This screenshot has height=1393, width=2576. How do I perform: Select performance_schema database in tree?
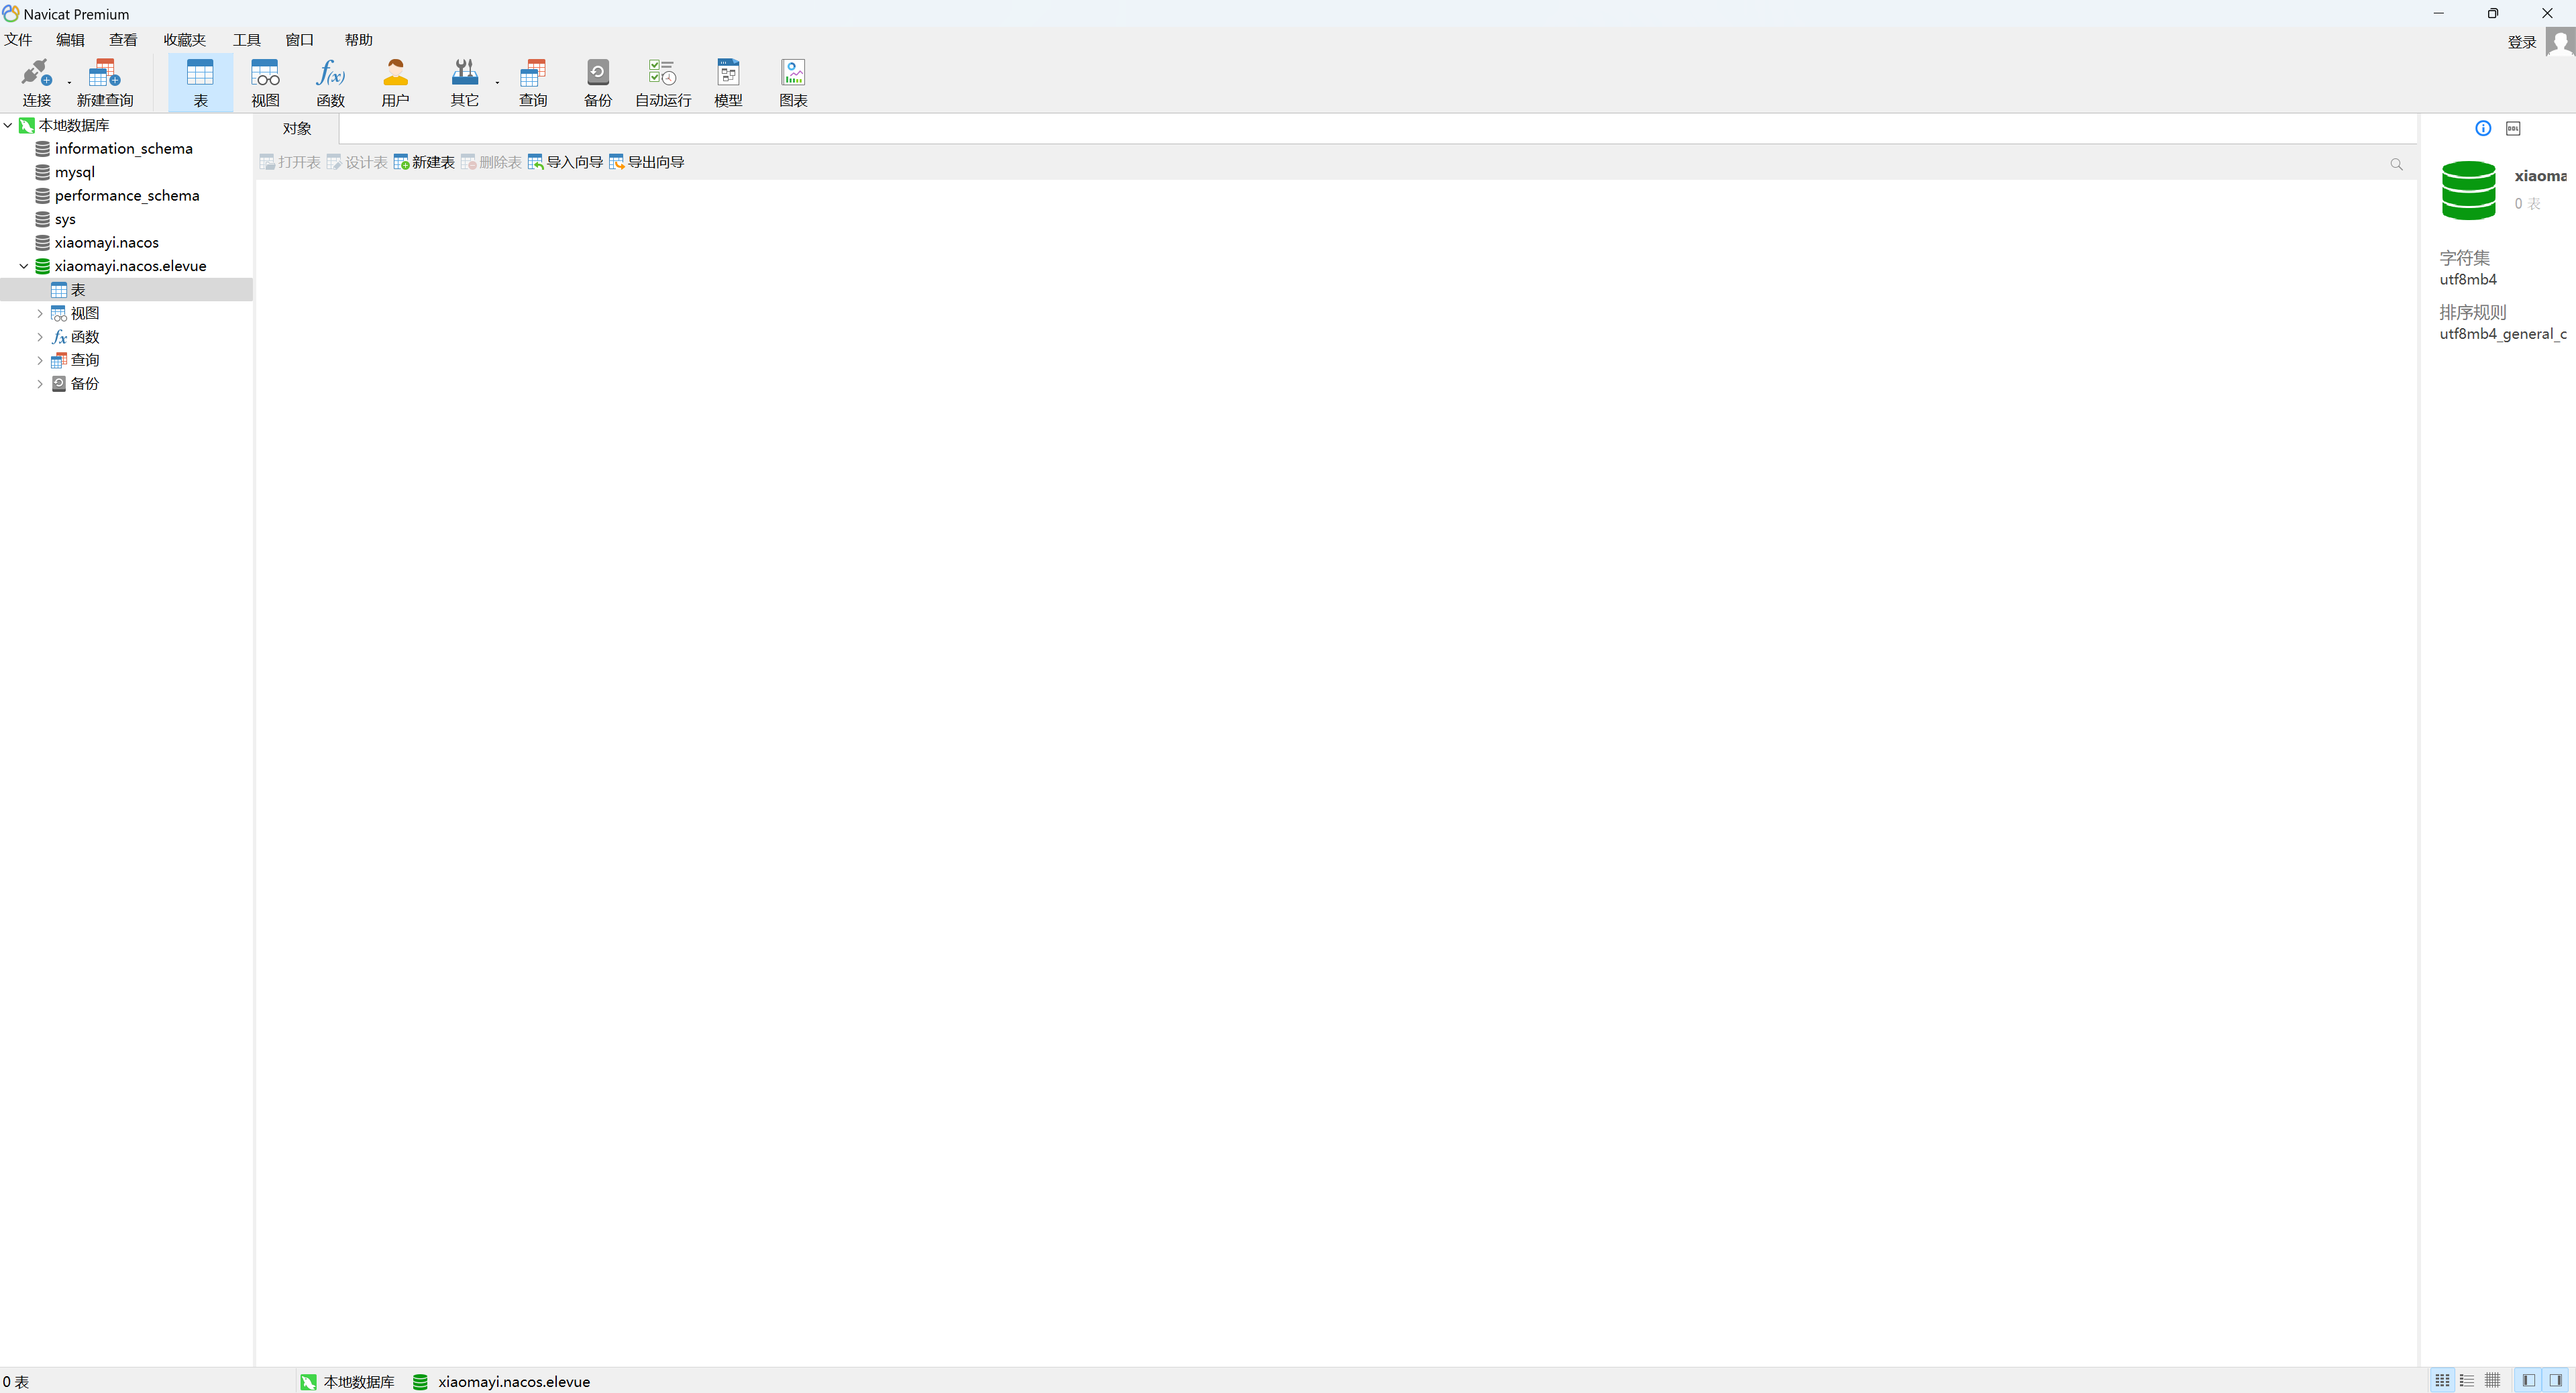click(x=127, y=196)
